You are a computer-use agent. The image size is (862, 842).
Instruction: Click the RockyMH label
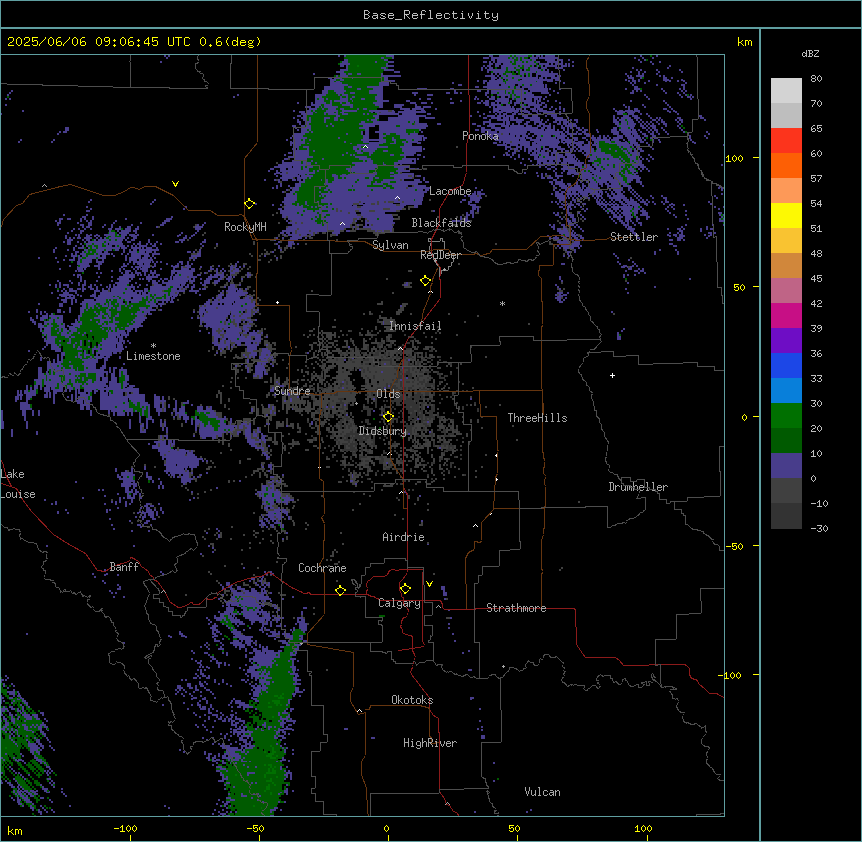[245, 227]
